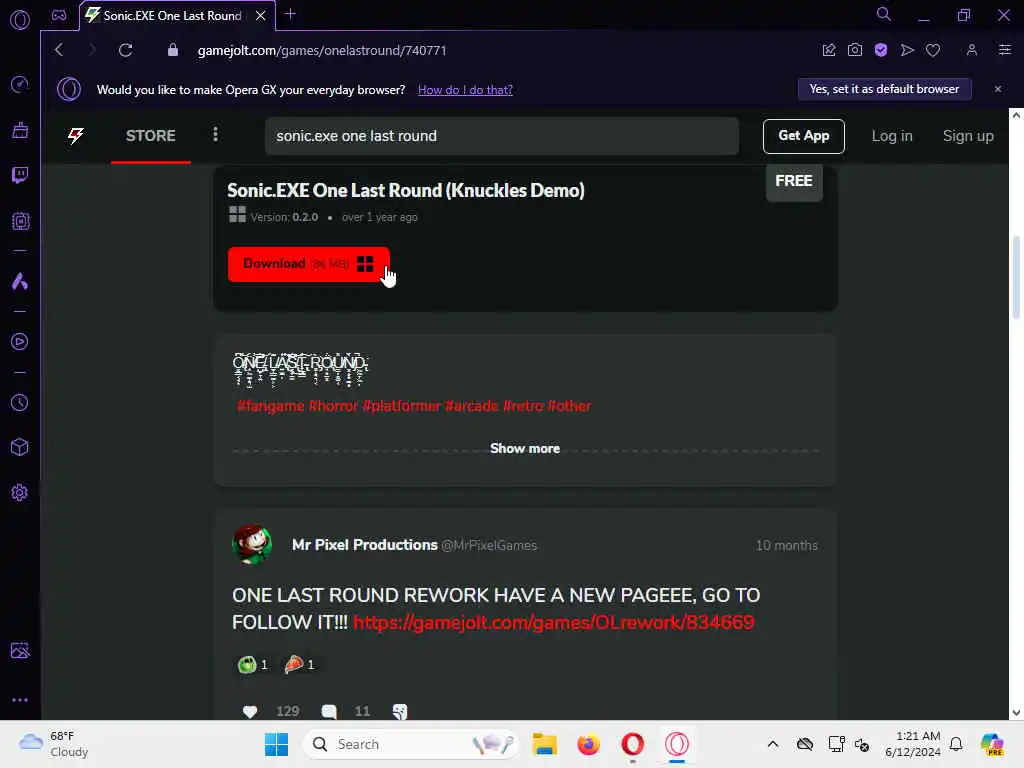This screenshot has height=768, width=1024.
Task: Close the Sonic.EXE One Last Round tab
Action: [x=261, y=16]
